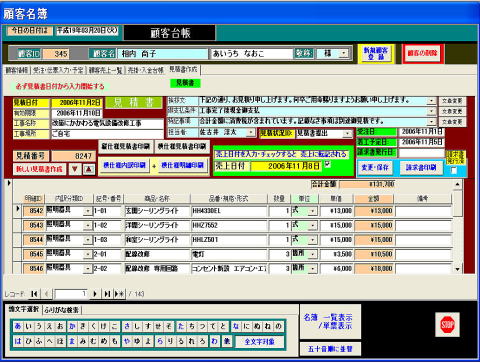Switch to 顧客売上一覧 tab
Screen dimensions: 480x363
tap(106, 70)
